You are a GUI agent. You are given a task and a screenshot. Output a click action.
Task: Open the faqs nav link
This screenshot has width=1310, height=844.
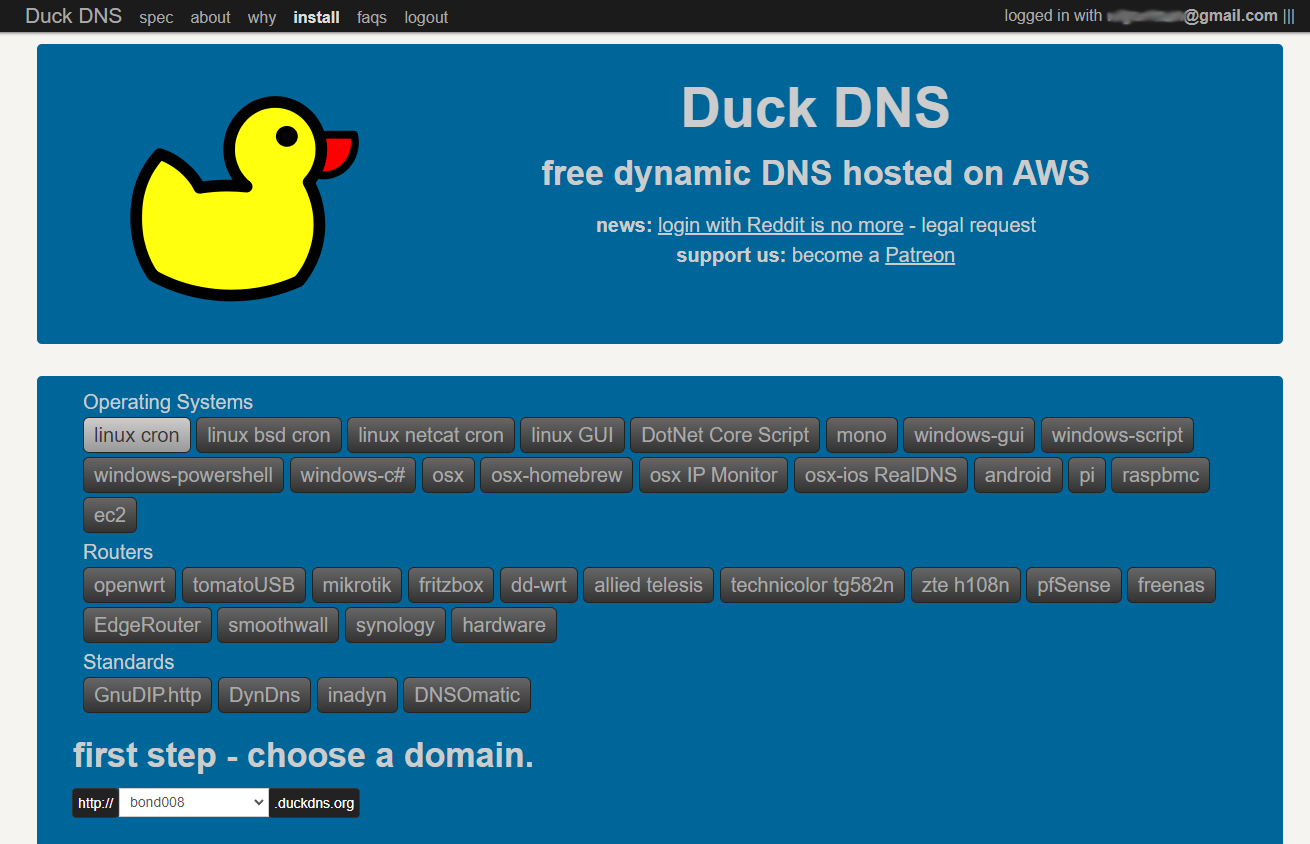(x=372, y=17)
